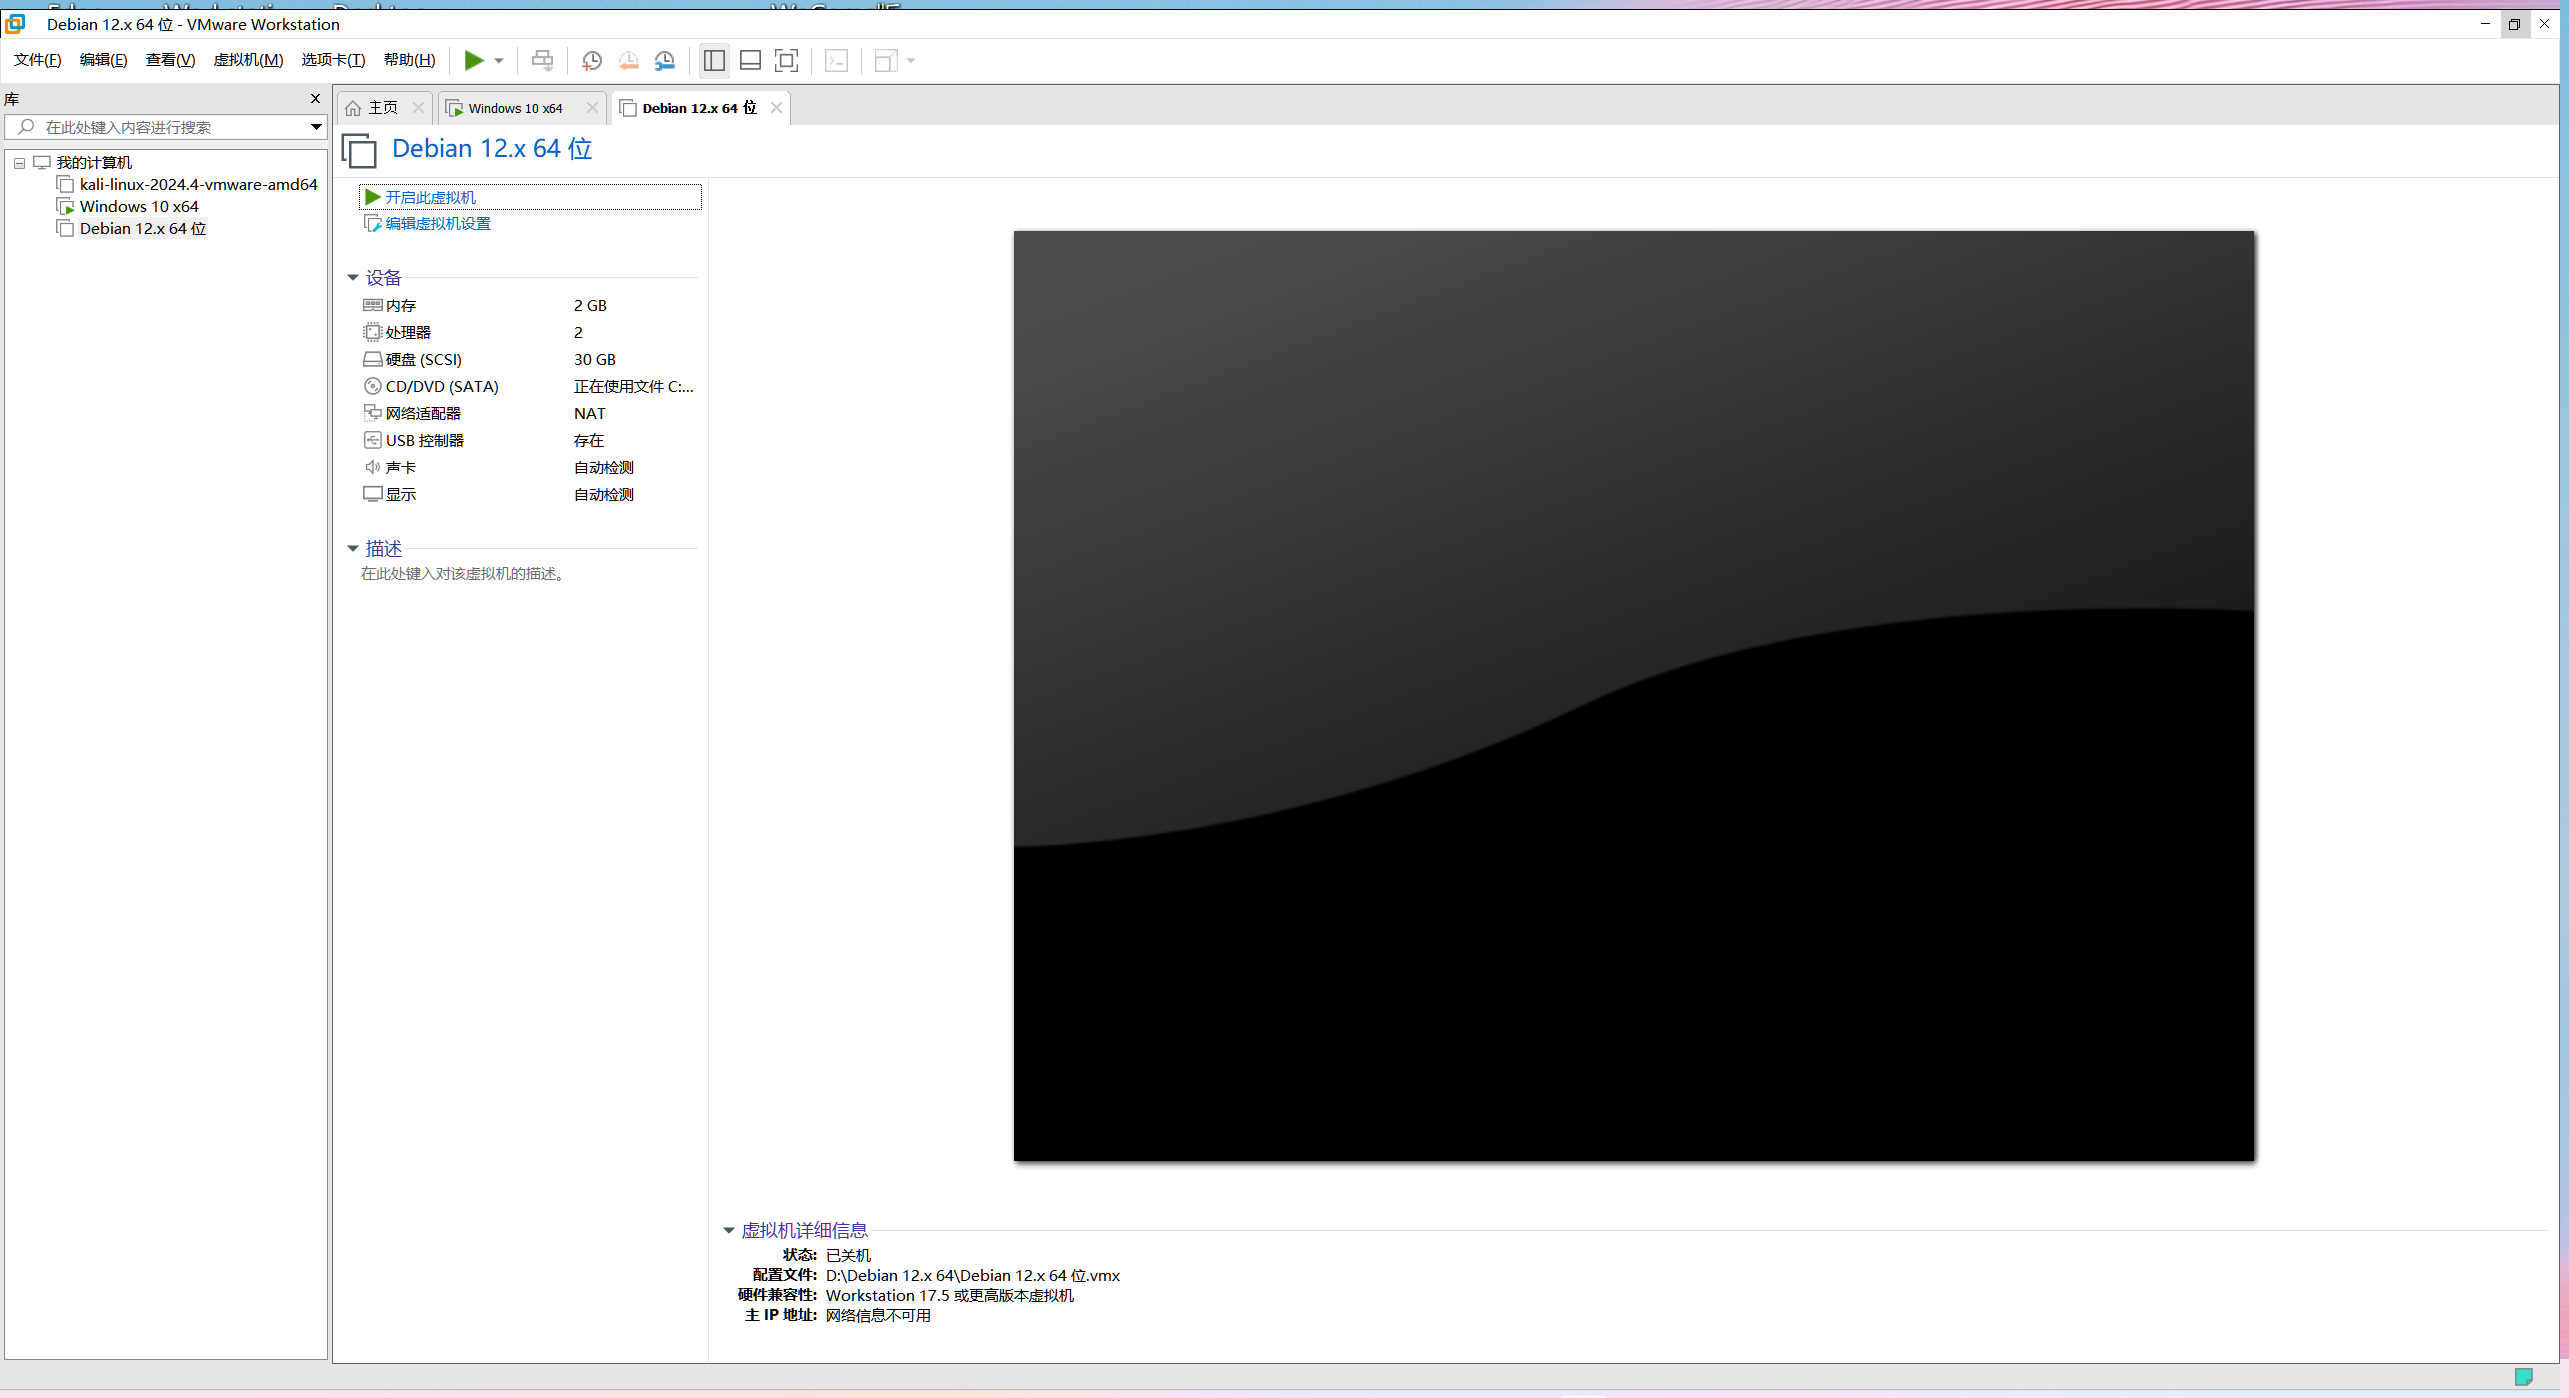
Task: Enter full screen mode icon
Action: click(x=787, y=61)
